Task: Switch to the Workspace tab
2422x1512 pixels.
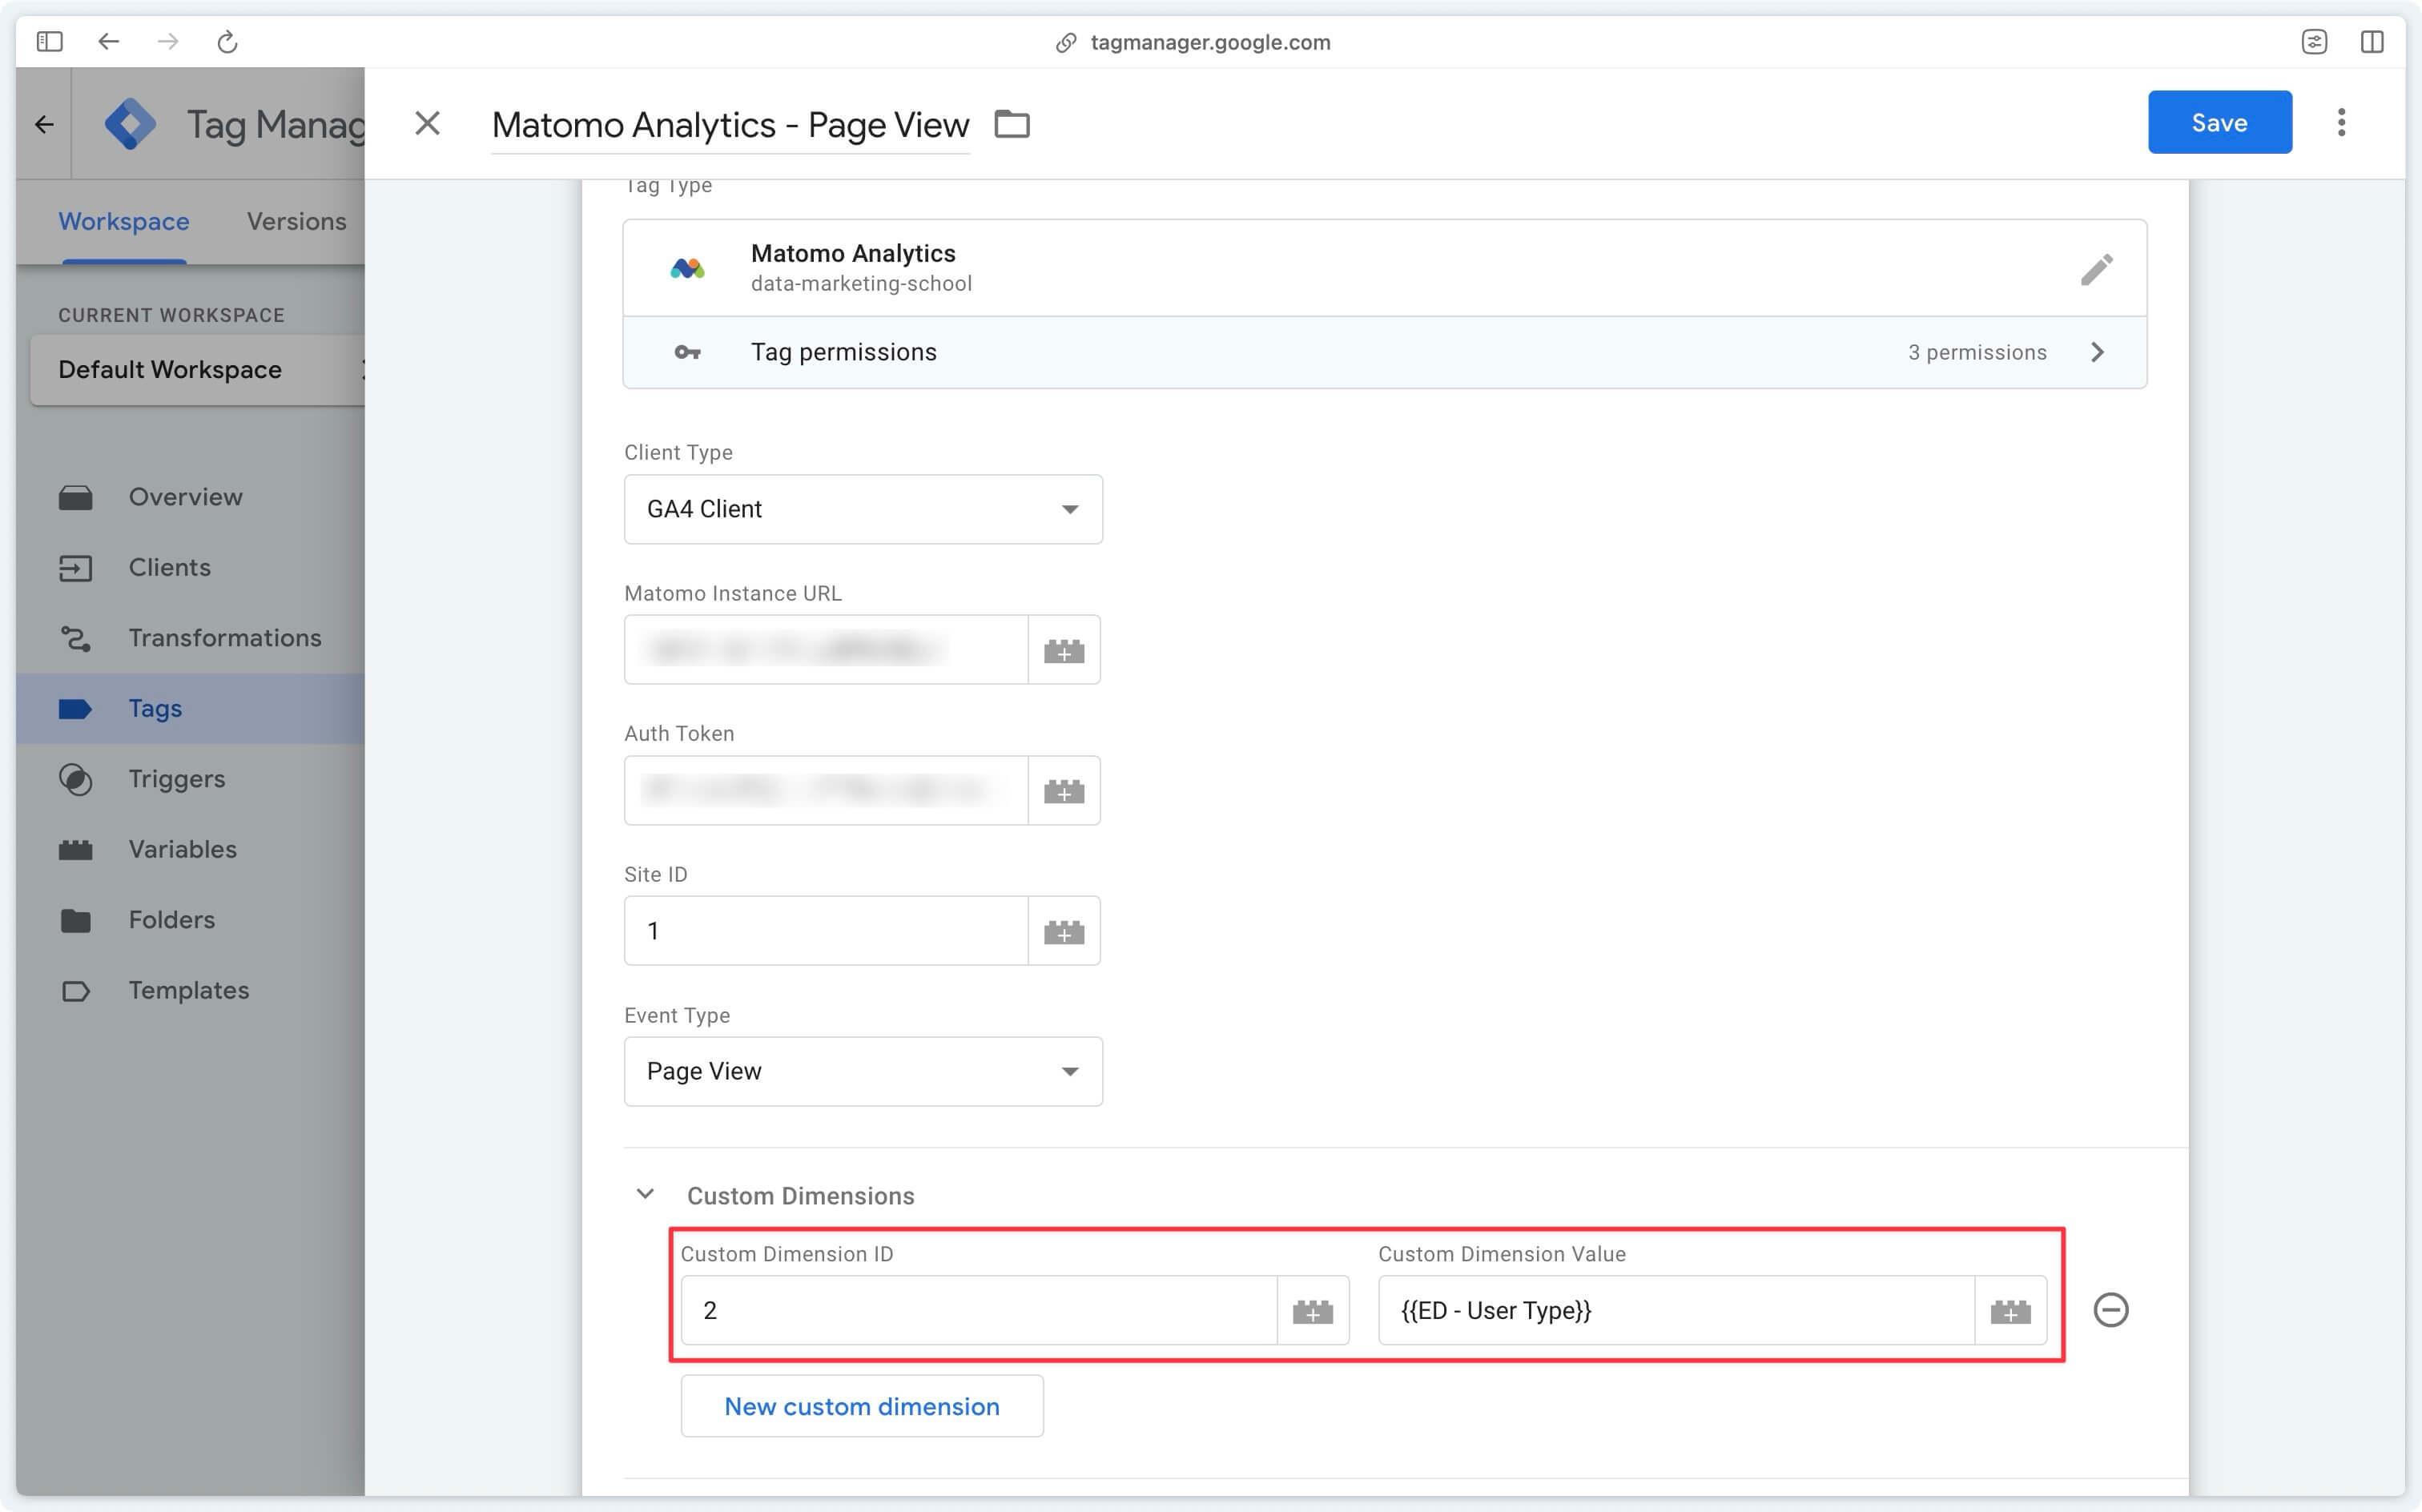Action: click(x=124, y=221)
